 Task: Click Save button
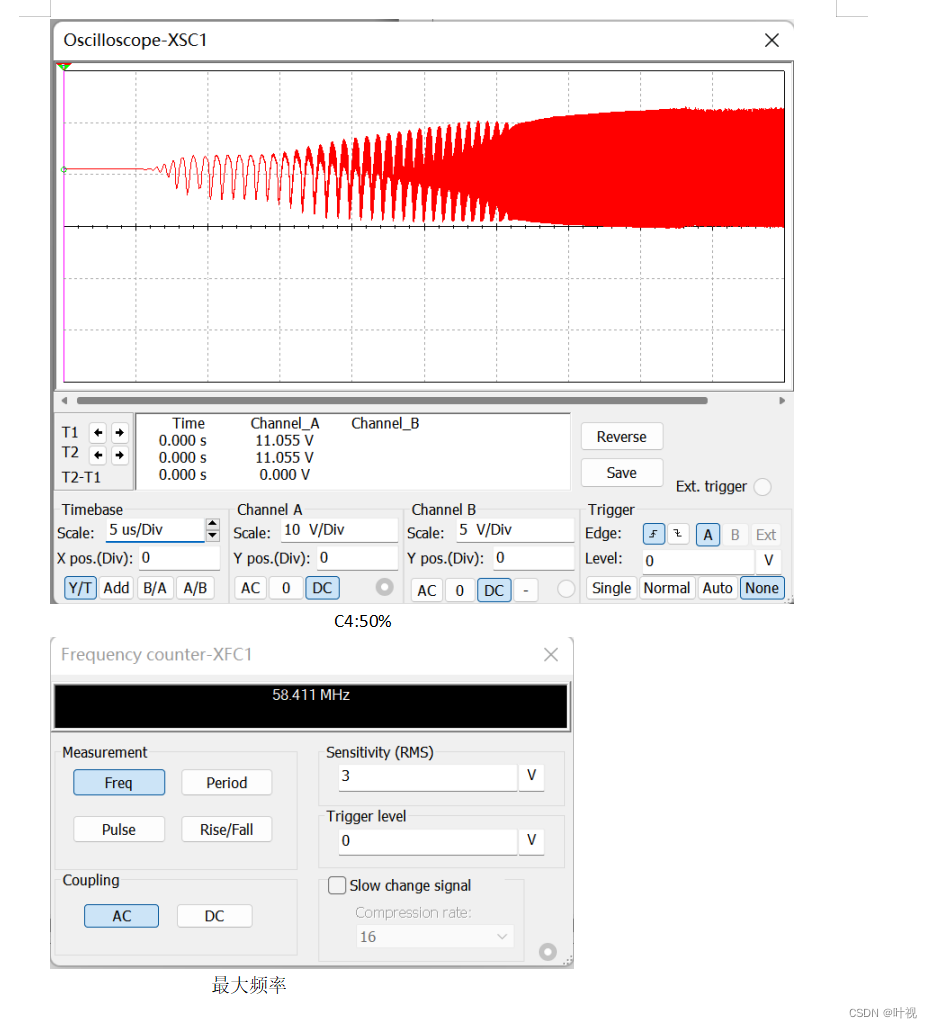[x=621, y=473]
